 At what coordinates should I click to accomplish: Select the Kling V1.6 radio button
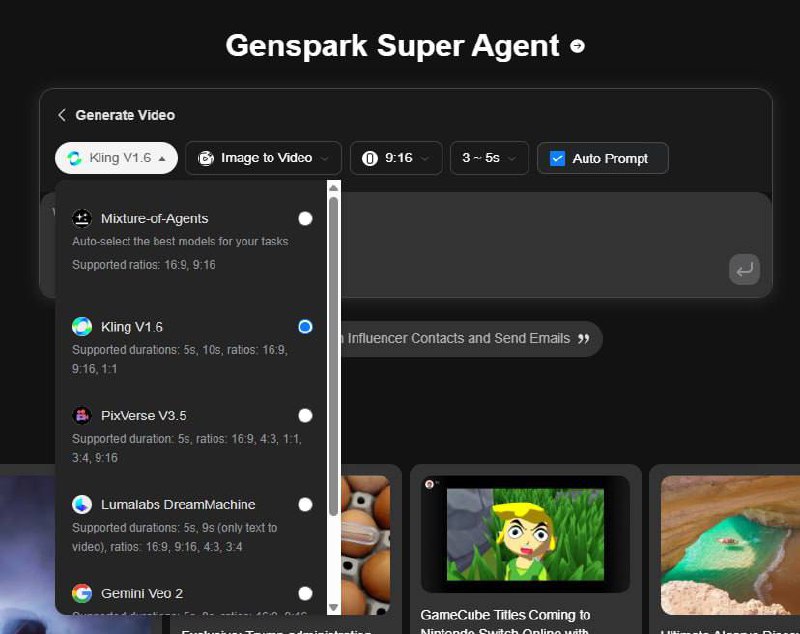(305, 326)
